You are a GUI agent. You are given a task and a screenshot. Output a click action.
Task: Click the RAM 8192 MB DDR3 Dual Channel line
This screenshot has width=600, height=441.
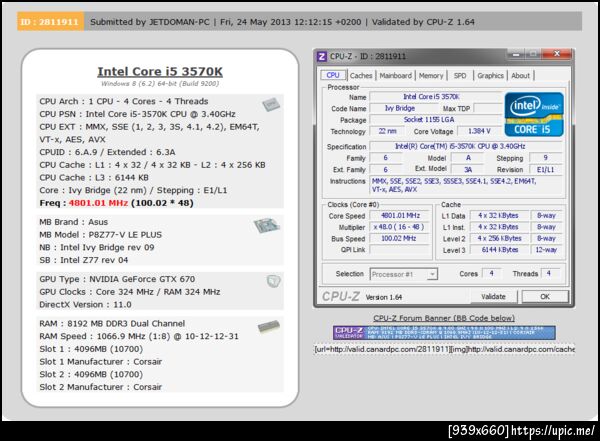(112, 323)
